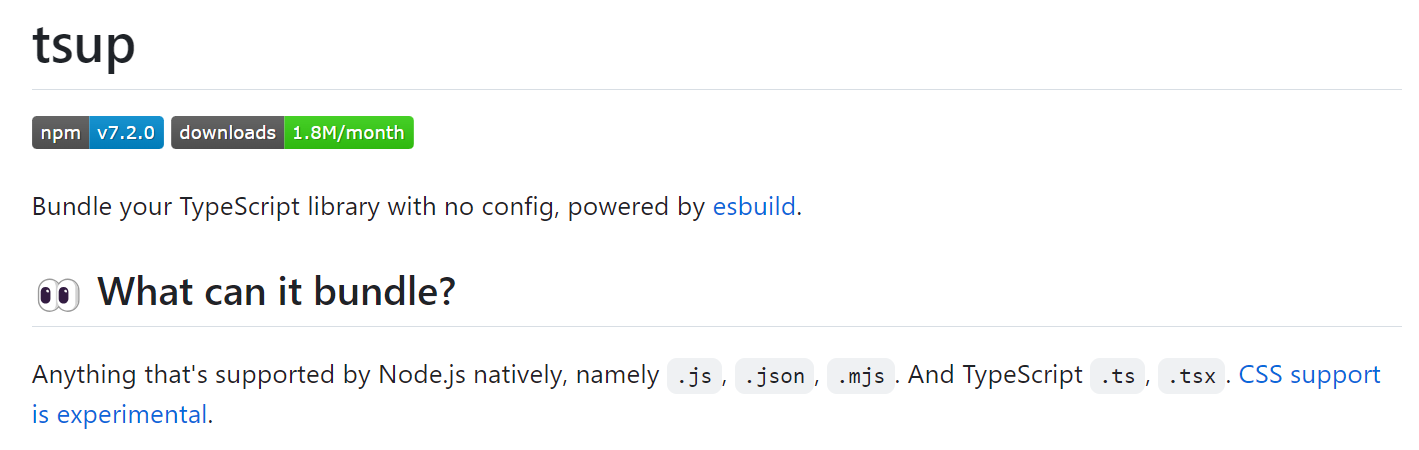This screenshot has width=1419, height=450.
Task: Click the .js code tag
Action: [x=694, y=376]
